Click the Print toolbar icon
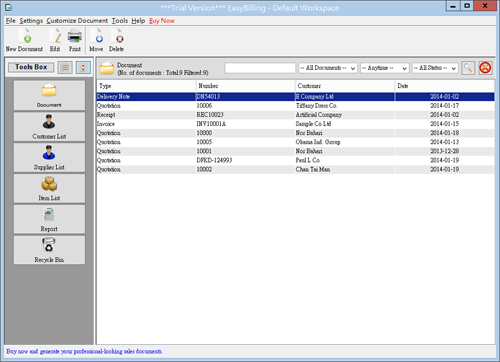 coord(75,40)
